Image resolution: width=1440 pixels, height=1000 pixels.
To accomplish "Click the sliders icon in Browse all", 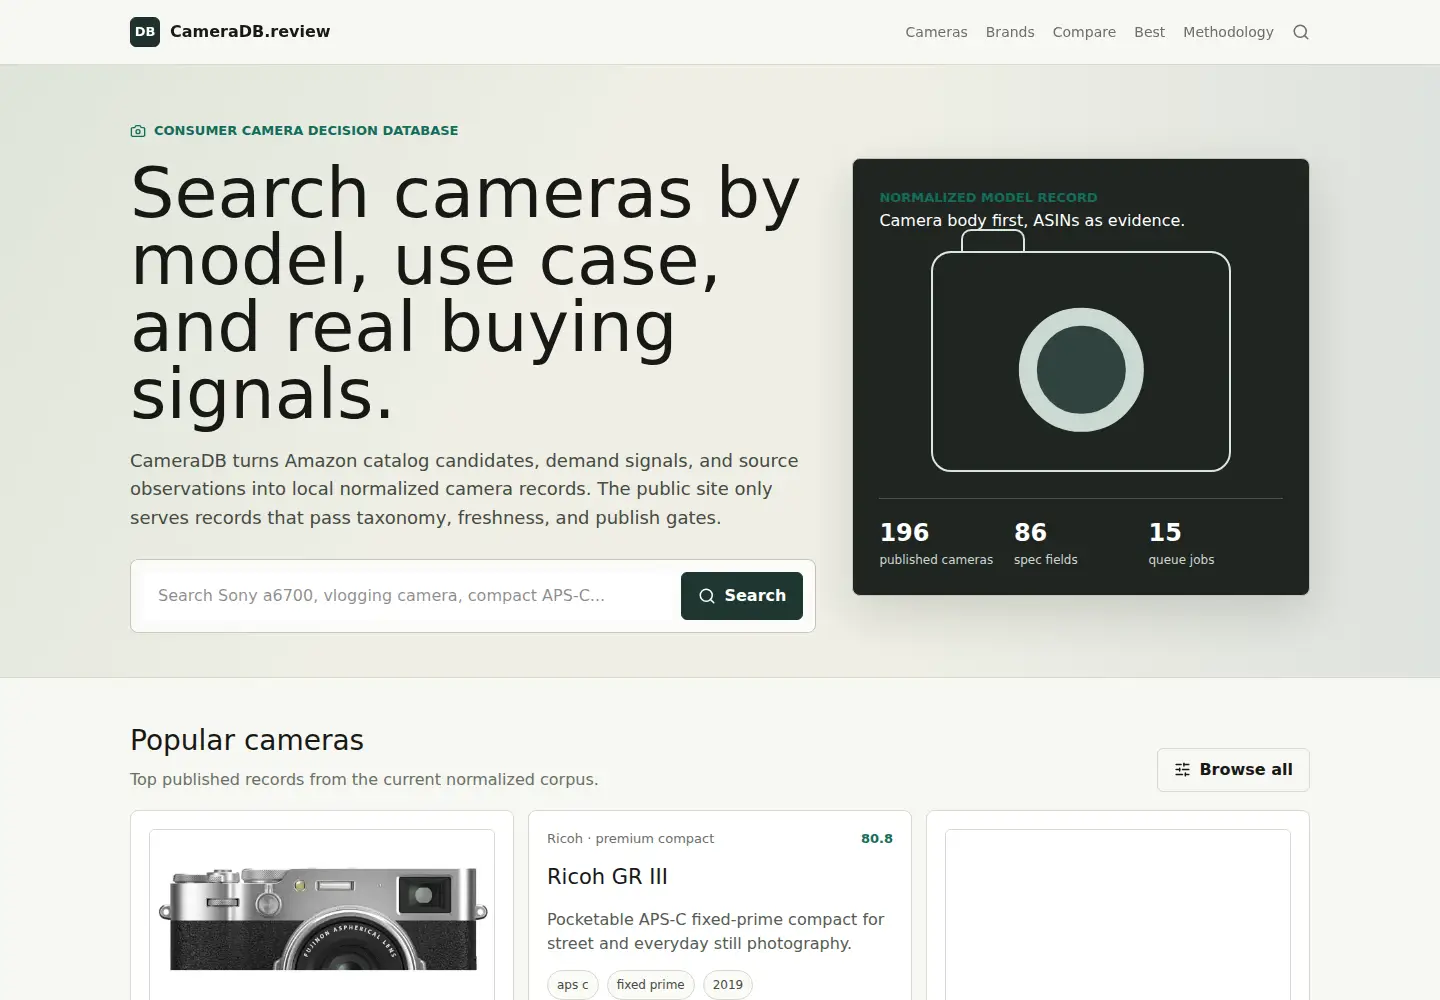I will 1182,770.
